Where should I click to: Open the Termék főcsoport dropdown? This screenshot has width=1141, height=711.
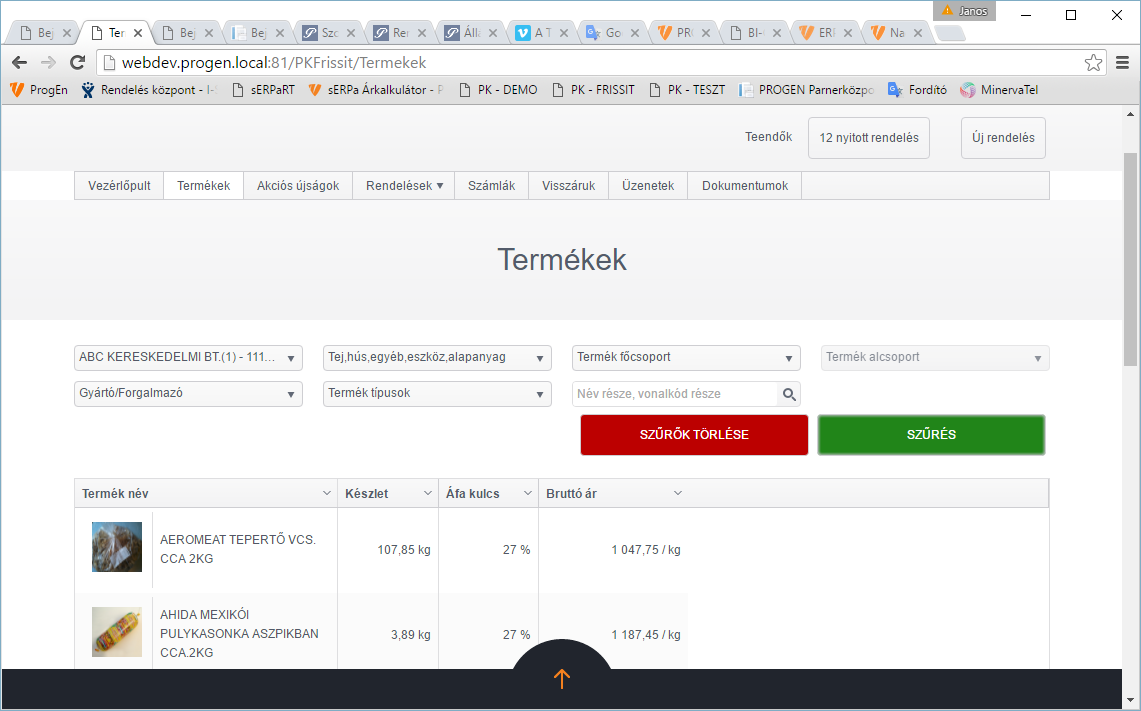686,357
